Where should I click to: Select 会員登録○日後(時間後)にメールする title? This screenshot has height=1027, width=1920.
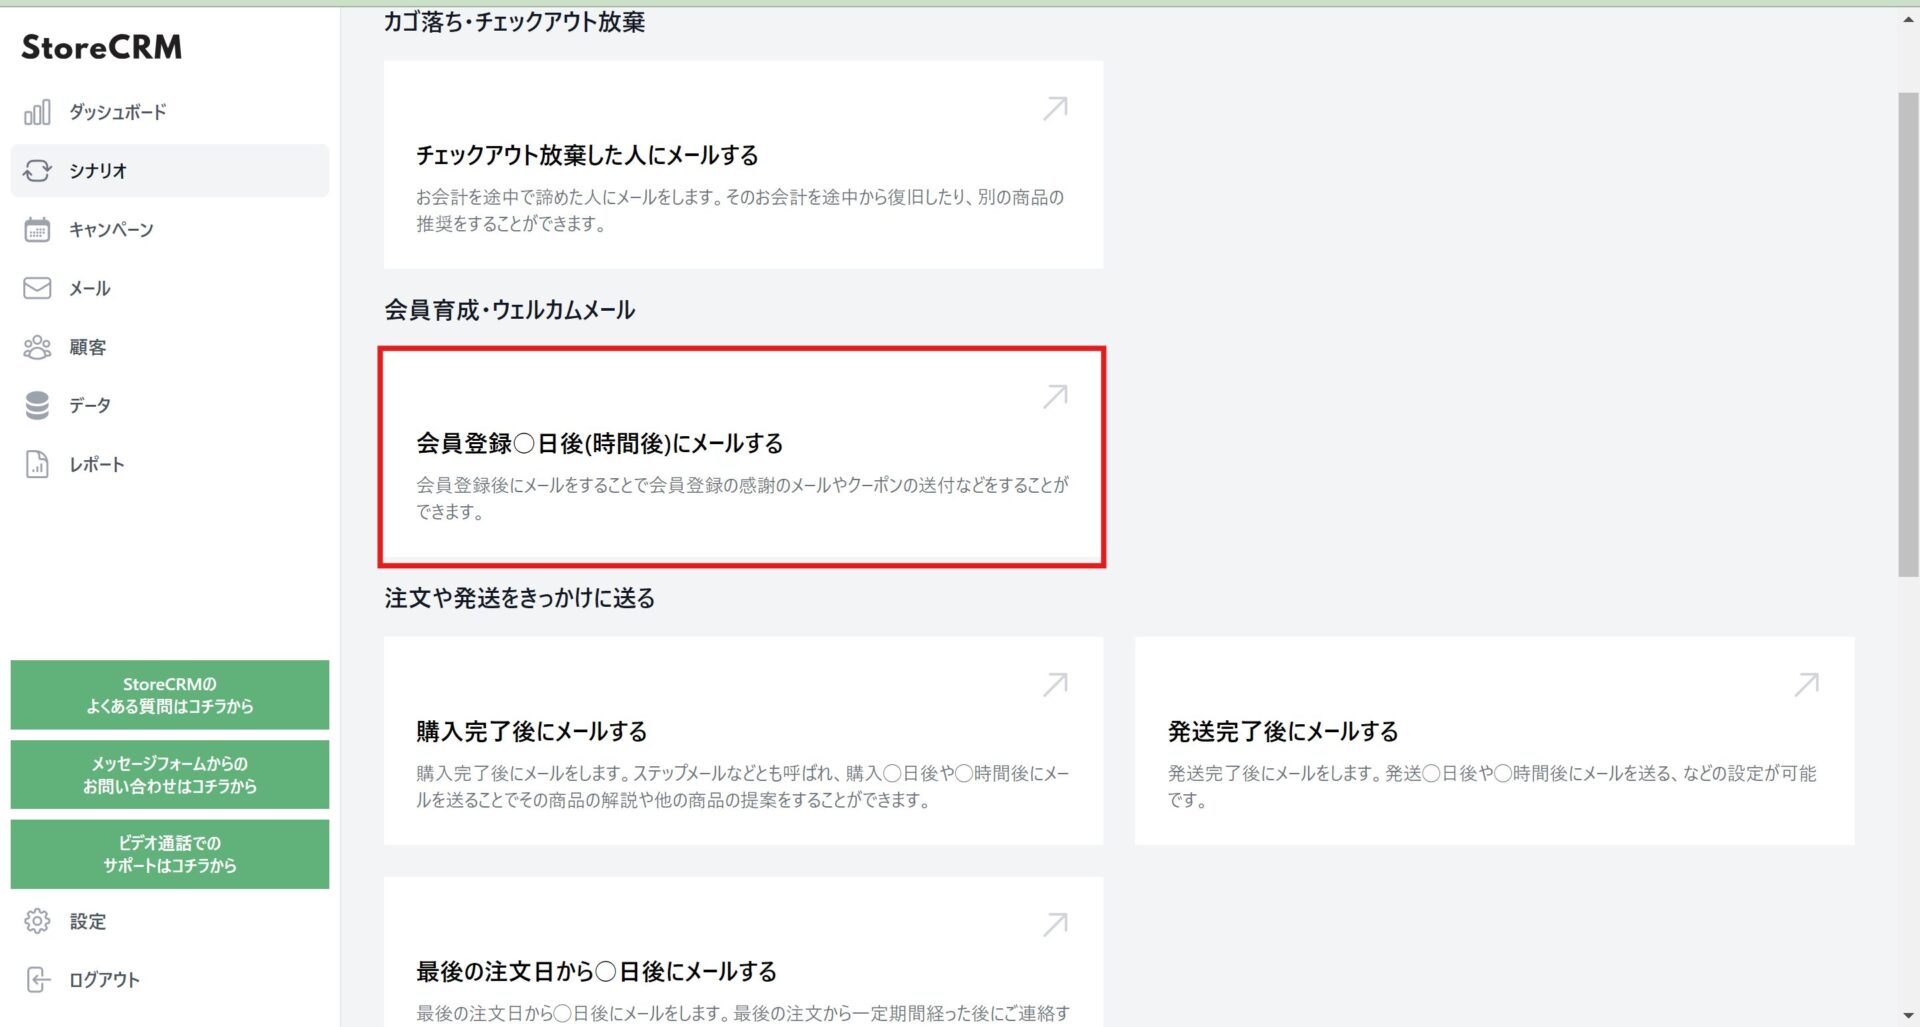[x=599, y=443]
